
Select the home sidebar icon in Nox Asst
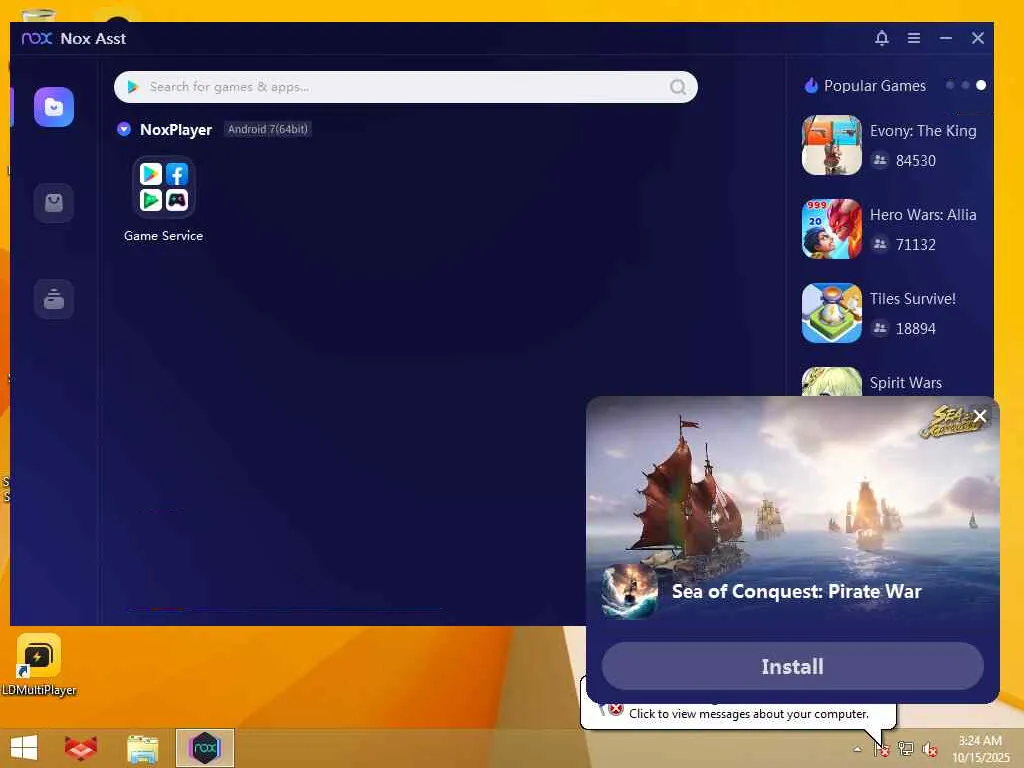pyautogui.click(x=54, y=107)
